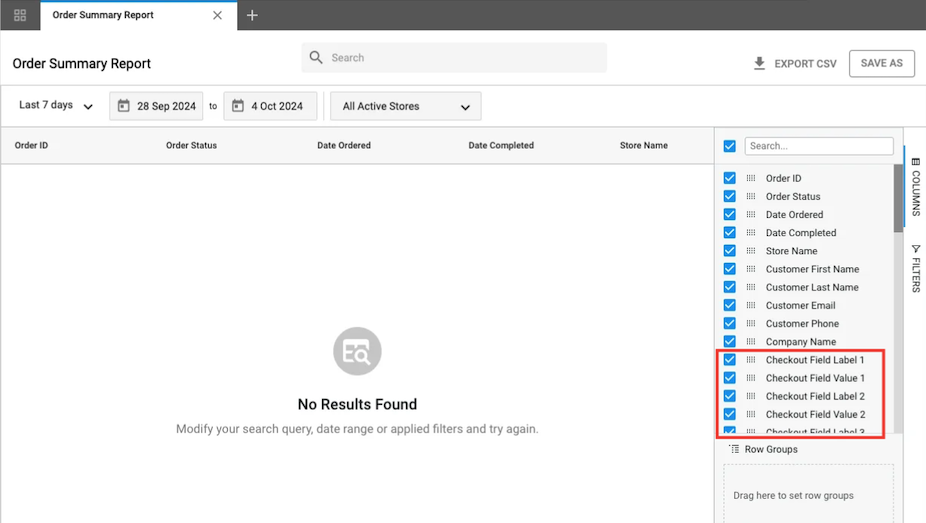The image size is (926, 523).
Task: Expand the Last 7 days dropdown
Action: (x=56, y=106)
